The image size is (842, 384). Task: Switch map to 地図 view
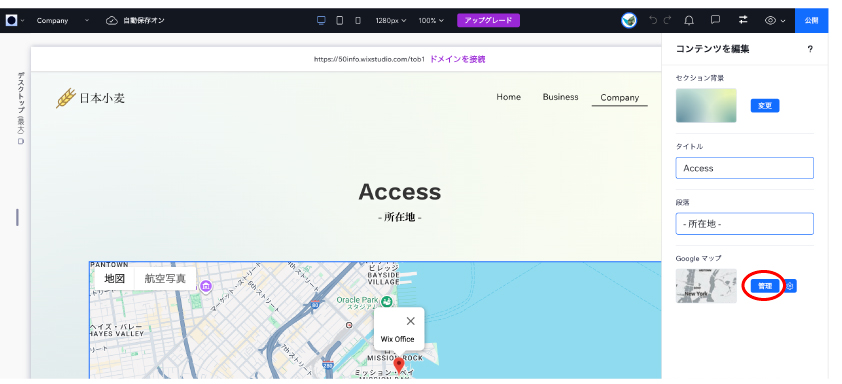(114, 278)
